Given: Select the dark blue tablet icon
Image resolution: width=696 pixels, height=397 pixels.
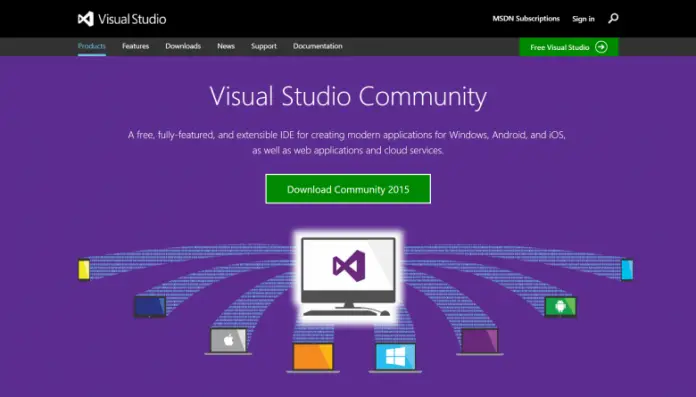Looking at the screenshot, I should [x=150, y=306].
